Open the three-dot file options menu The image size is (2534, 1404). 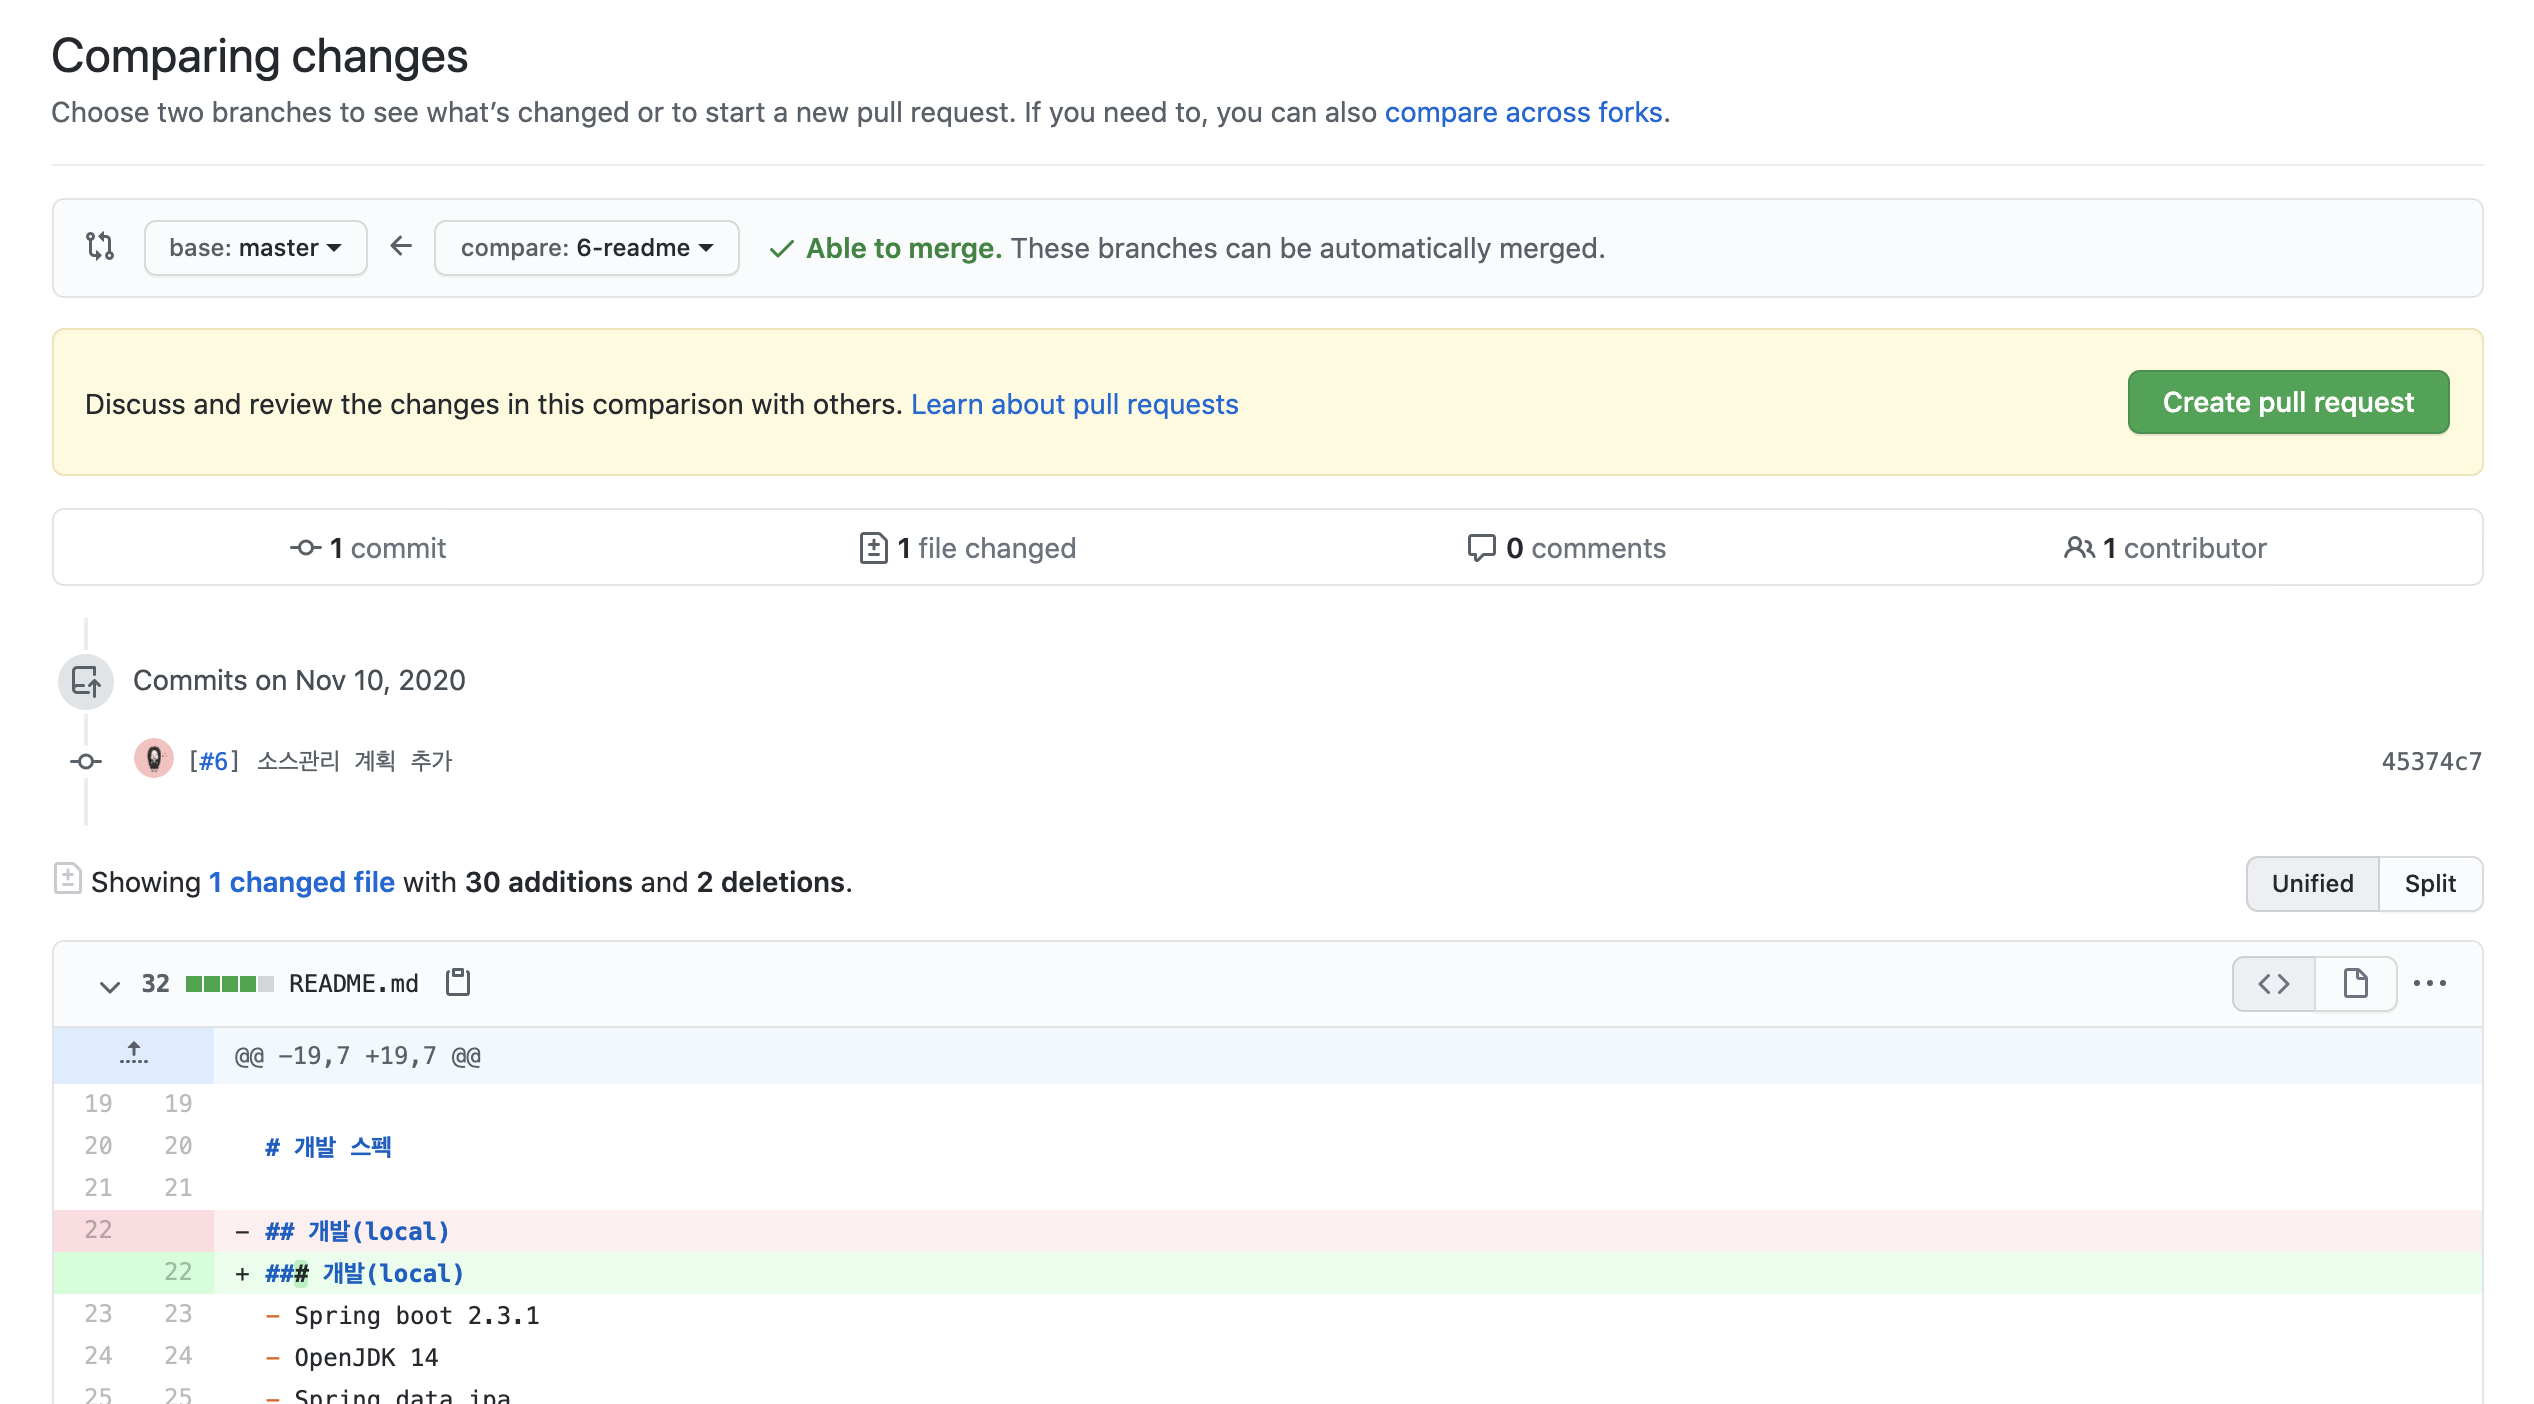(2429, 984)
